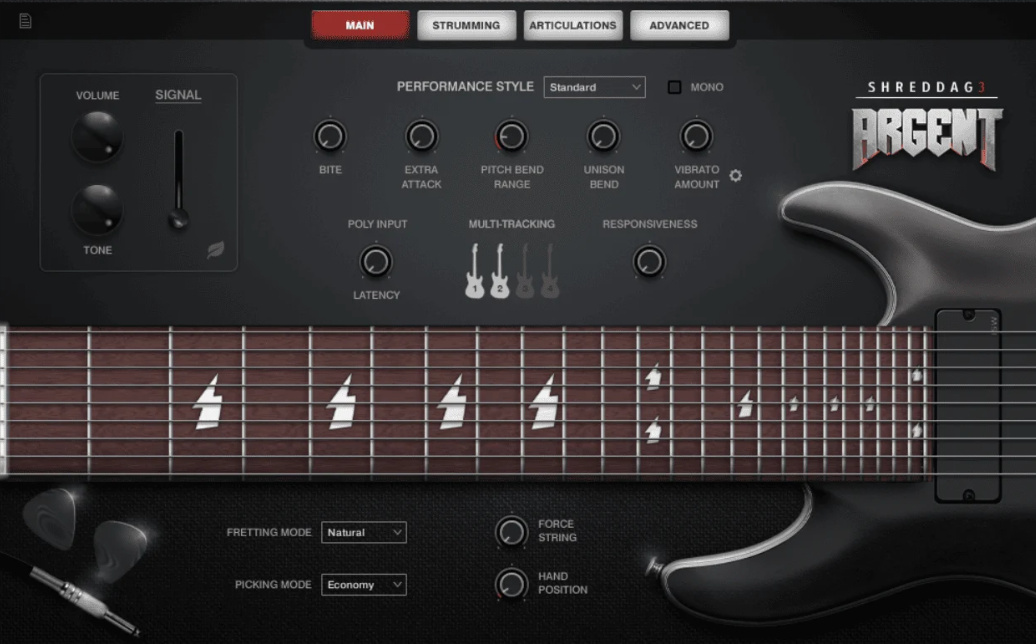Expand the Picking Mode dropdown
This screenshot has width=1036, height=644.
pyautogui.click(x=364, y=585)
